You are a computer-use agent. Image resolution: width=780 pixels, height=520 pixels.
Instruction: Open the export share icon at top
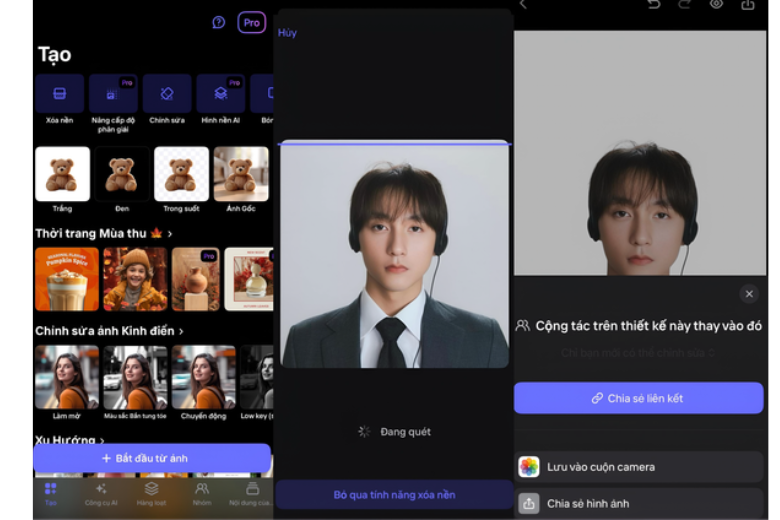748,5
